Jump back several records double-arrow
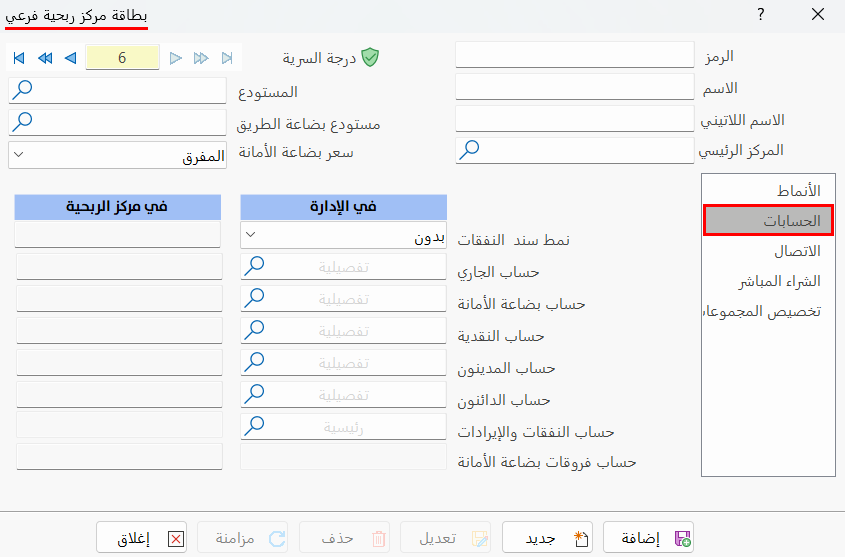The height and width of the screenshot is (557, 845). click(x=45, y=58)
